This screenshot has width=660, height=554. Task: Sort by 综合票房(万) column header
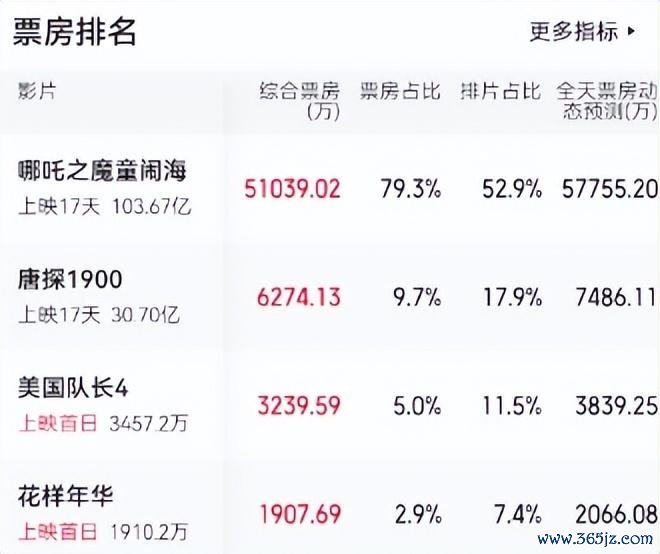click(x=299, y=101)
